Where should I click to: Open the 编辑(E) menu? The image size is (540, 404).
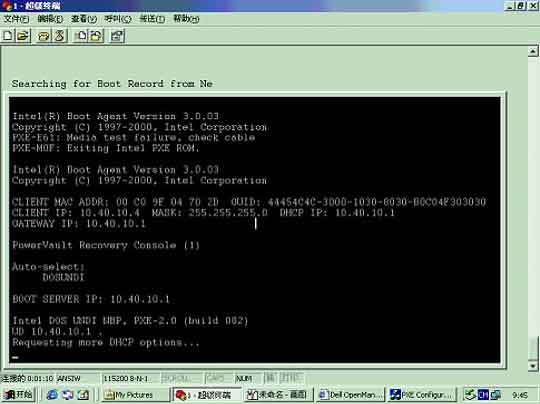[50, 19]
